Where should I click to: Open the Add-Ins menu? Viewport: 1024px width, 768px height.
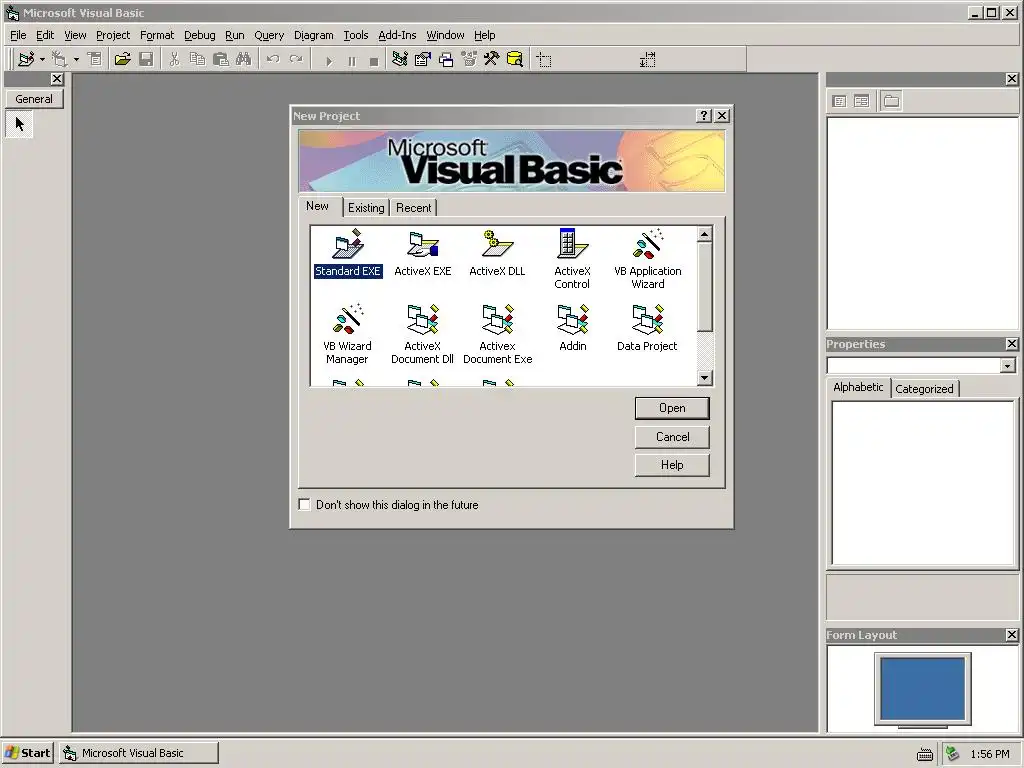pyautogui.click(x=397, y=35)
